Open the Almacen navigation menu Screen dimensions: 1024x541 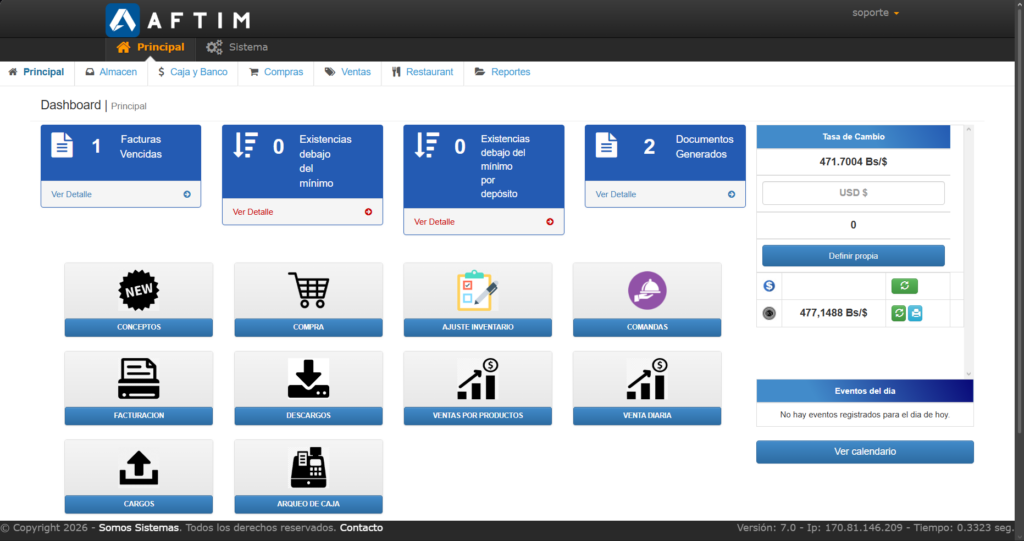(111, 72)
